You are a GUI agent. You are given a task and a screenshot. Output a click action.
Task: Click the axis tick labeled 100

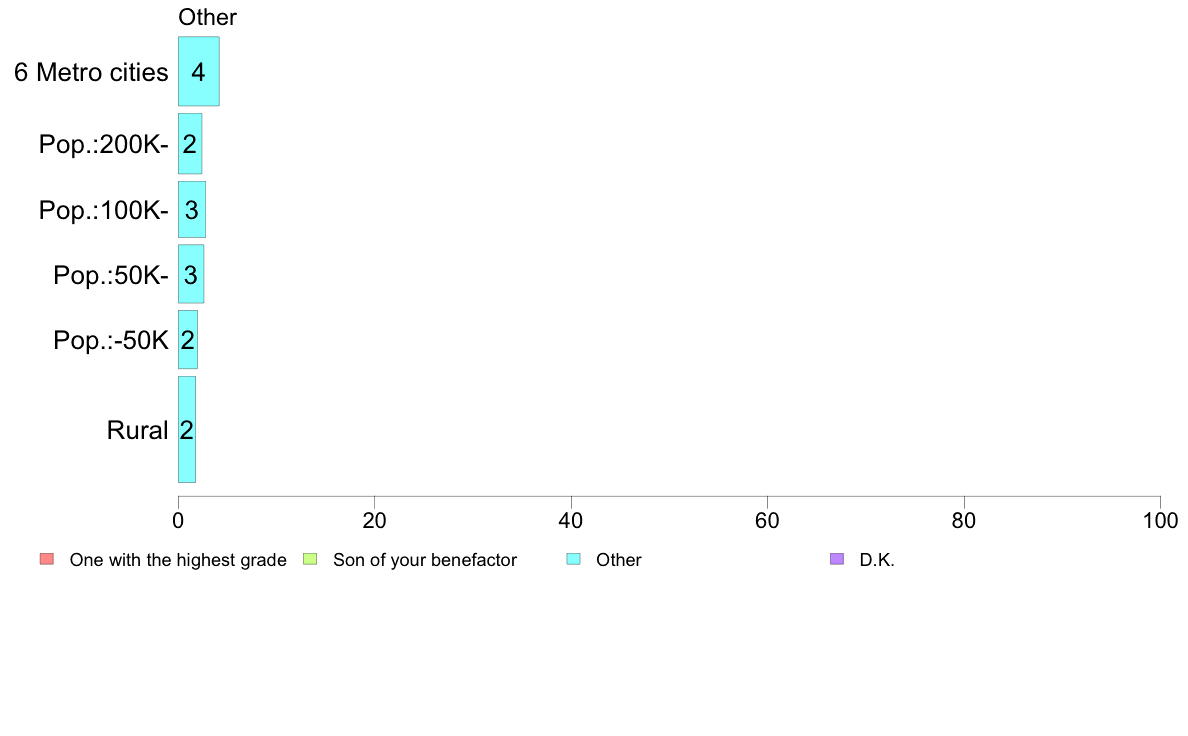[1160, 520]
